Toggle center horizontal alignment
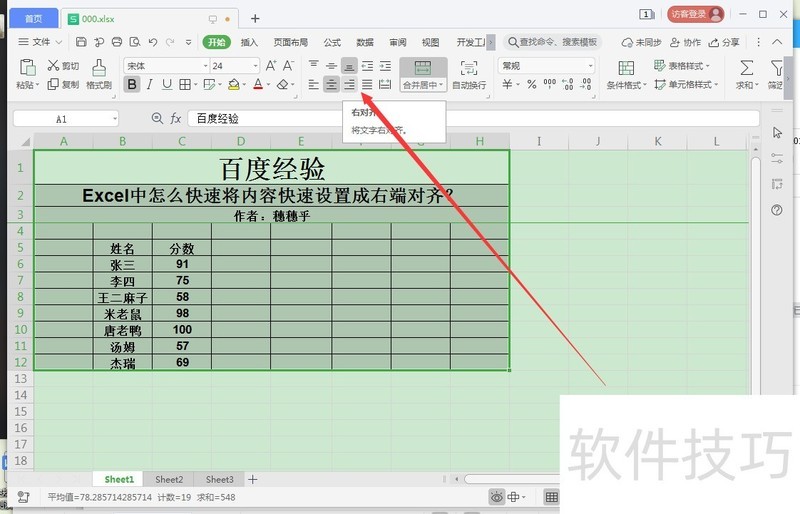Viewport: 800px width, 514px height. tap(331, 84)
